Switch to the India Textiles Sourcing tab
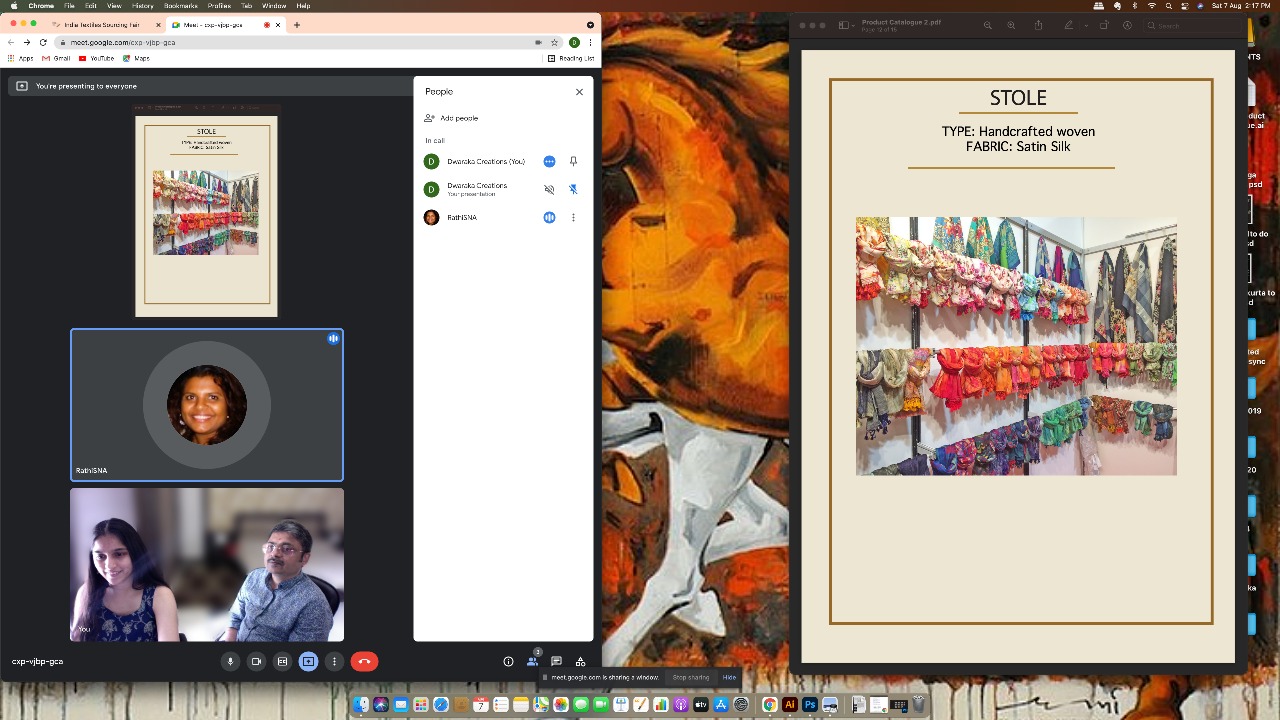 click(x=98, y=24)
